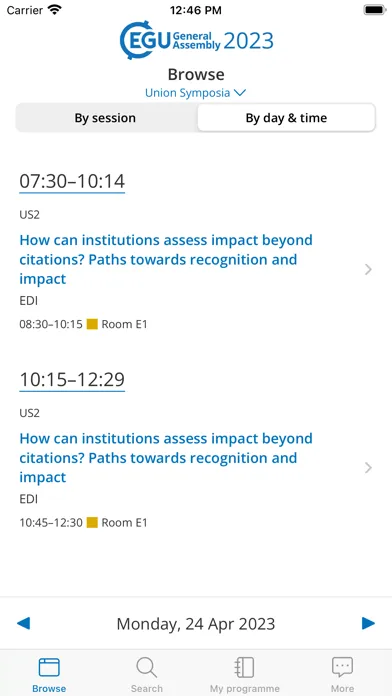Go to previous day with left arrow

[x=23, y=623]
